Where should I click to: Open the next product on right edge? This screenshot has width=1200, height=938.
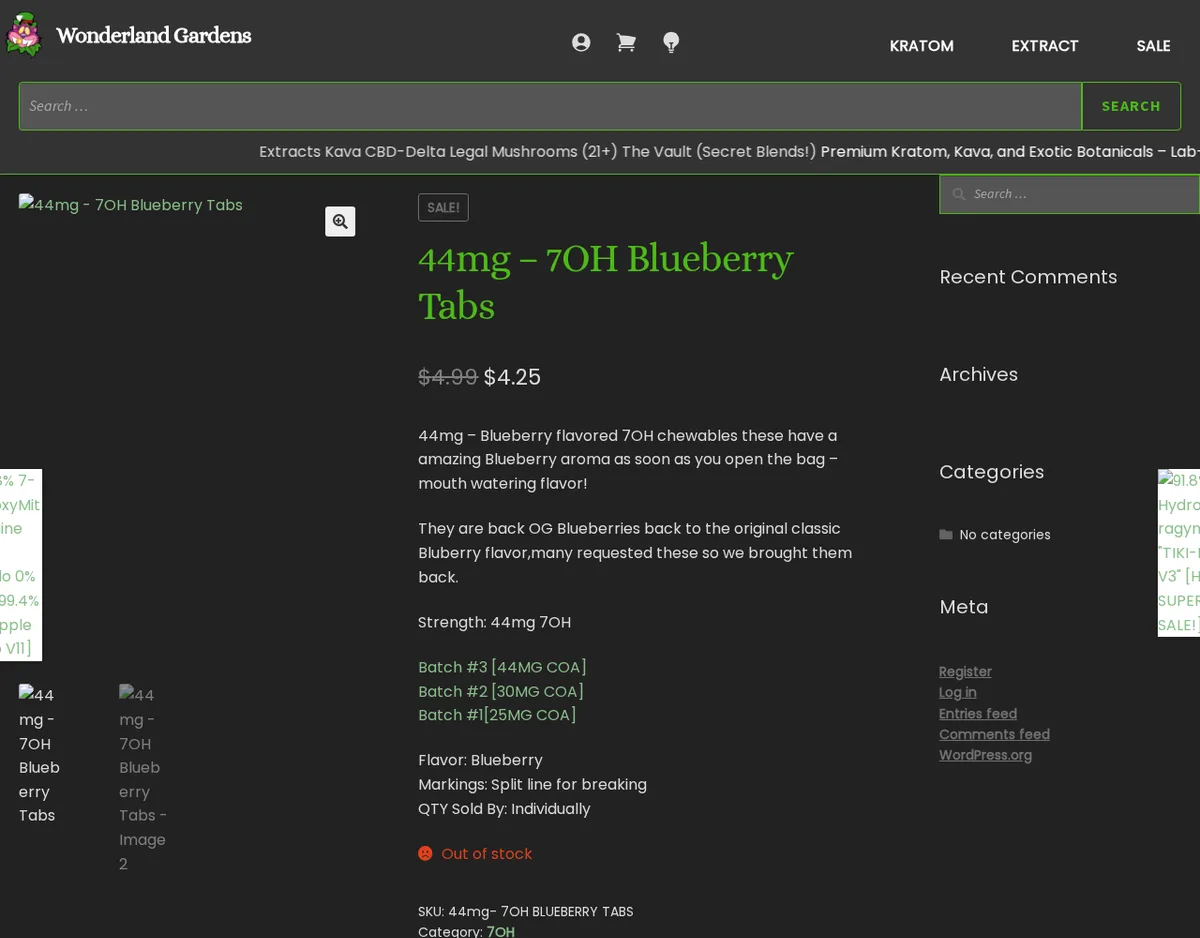tap(1179, 553)
